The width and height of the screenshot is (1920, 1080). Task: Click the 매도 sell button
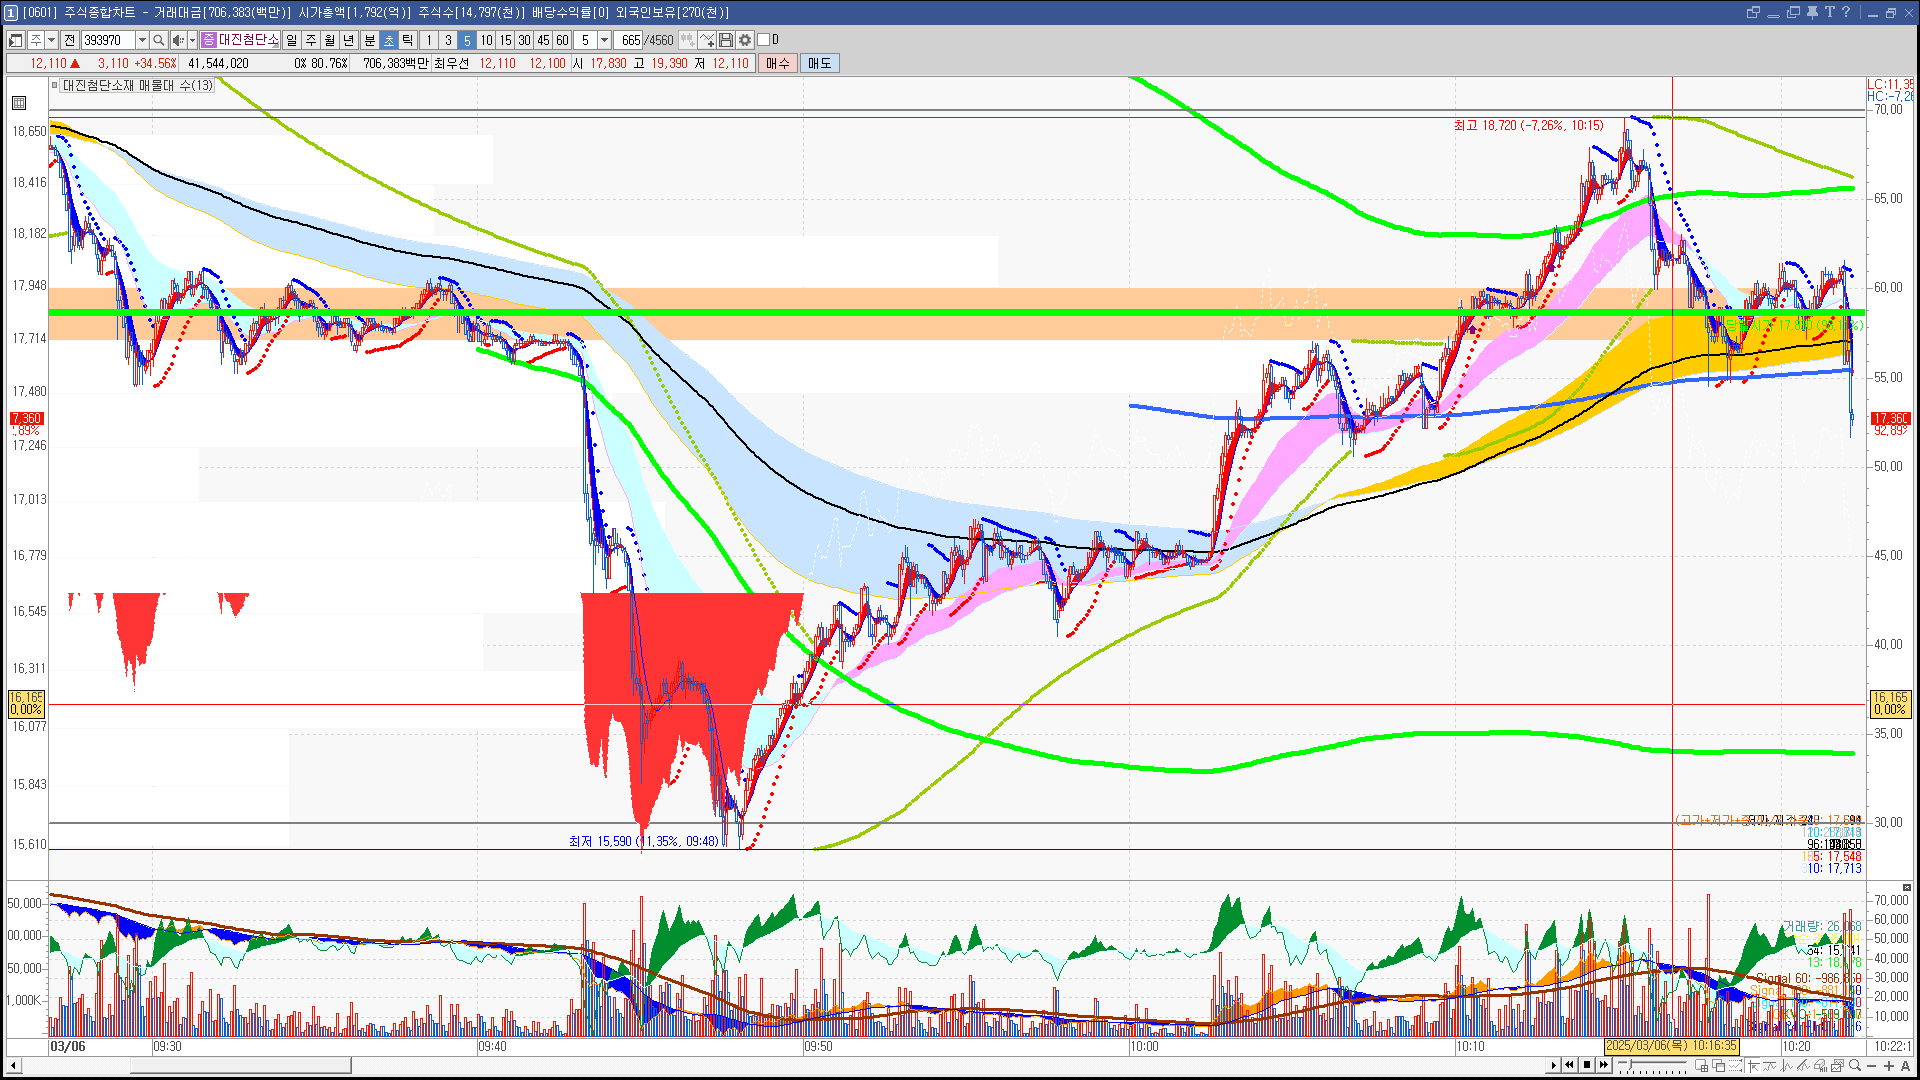(820, 63)
